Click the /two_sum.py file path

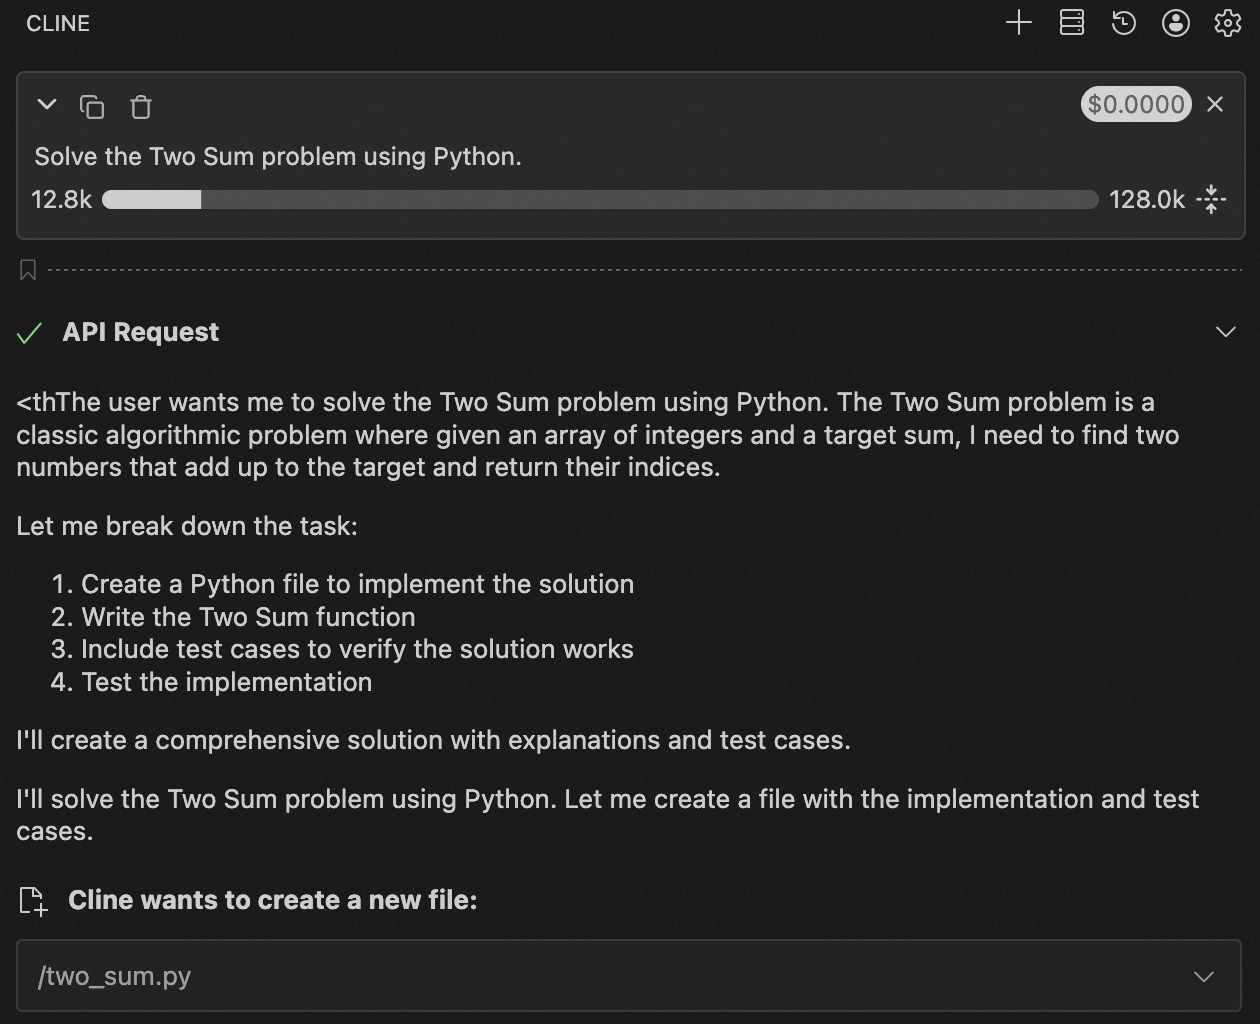coord(114,976)
